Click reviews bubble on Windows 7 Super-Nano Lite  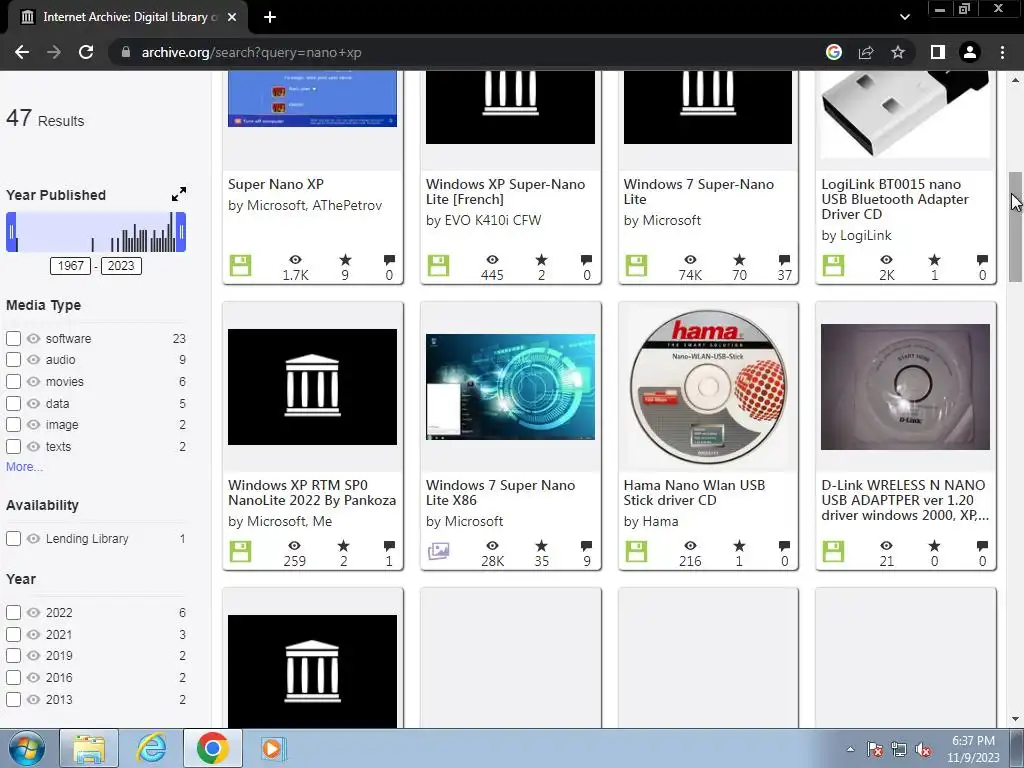(x=784, y=260)
